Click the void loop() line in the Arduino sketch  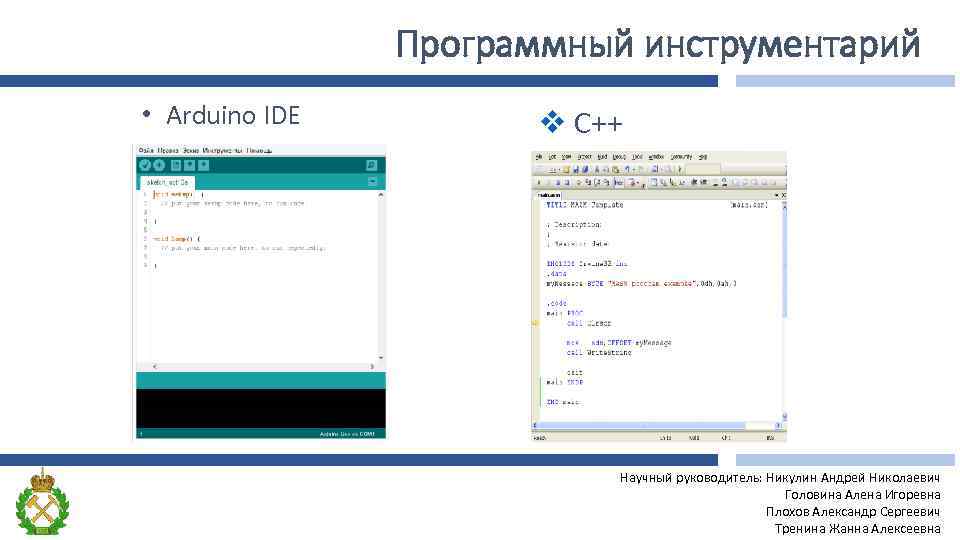pyautogui.click(x=176, y=239)
